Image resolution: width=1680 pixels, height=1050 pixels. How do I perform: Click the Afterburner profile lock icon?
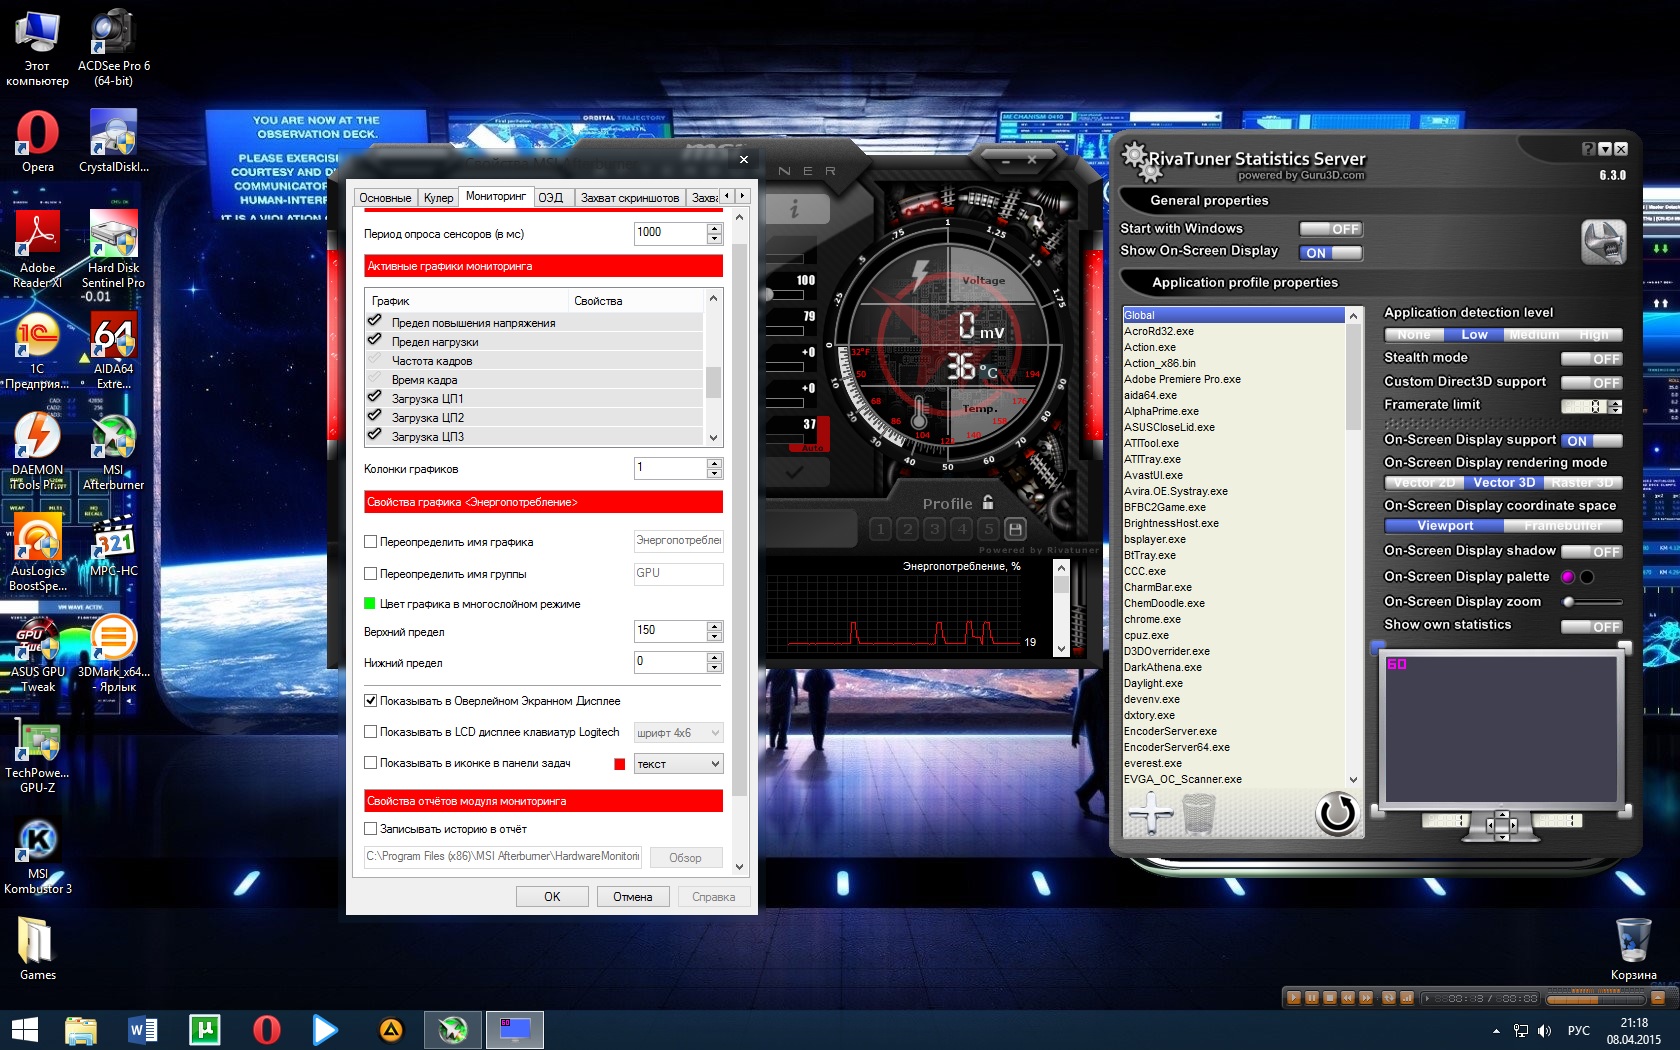coord(988,503)
